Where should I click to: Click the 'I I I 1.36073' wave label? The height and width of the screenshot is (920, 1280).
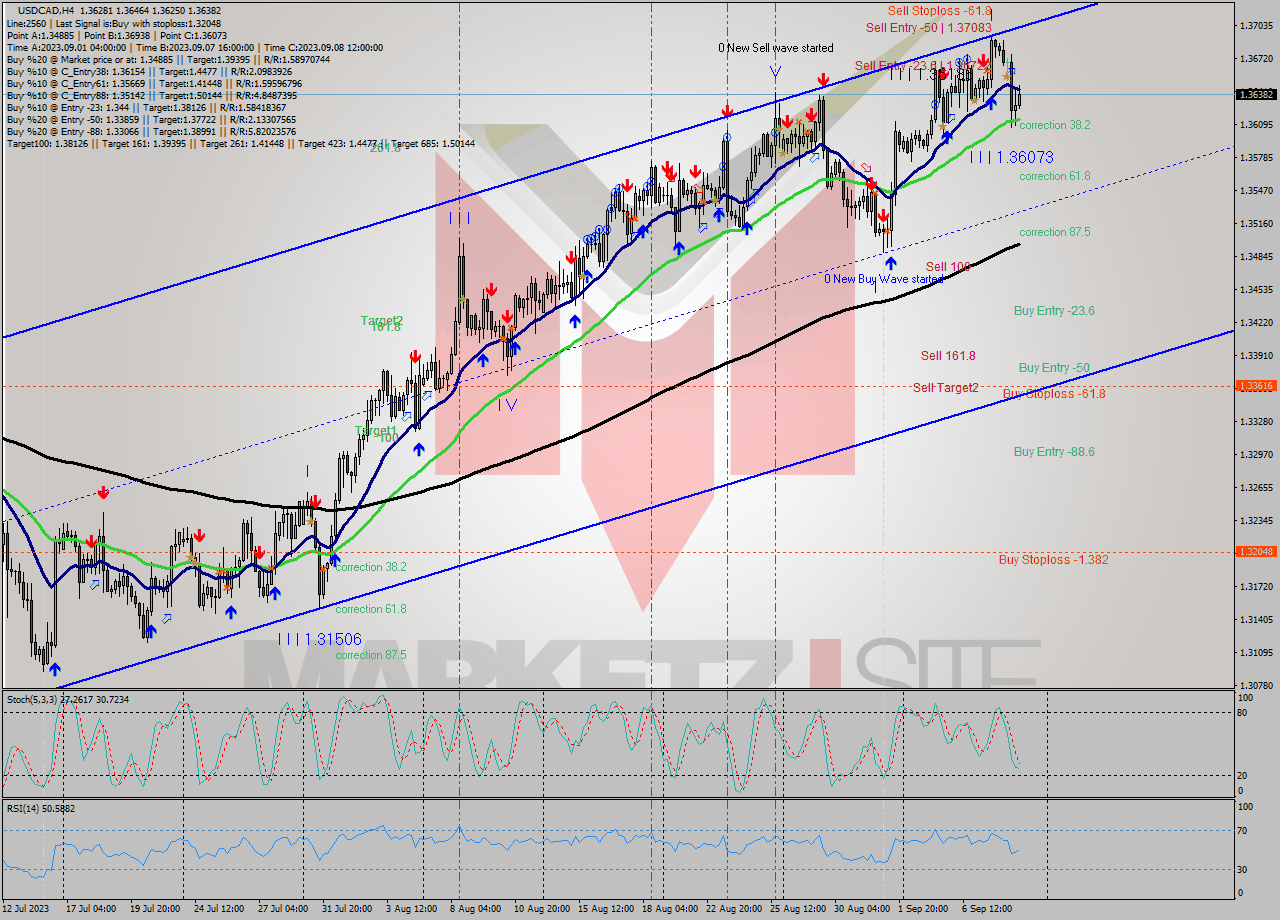1011,158
